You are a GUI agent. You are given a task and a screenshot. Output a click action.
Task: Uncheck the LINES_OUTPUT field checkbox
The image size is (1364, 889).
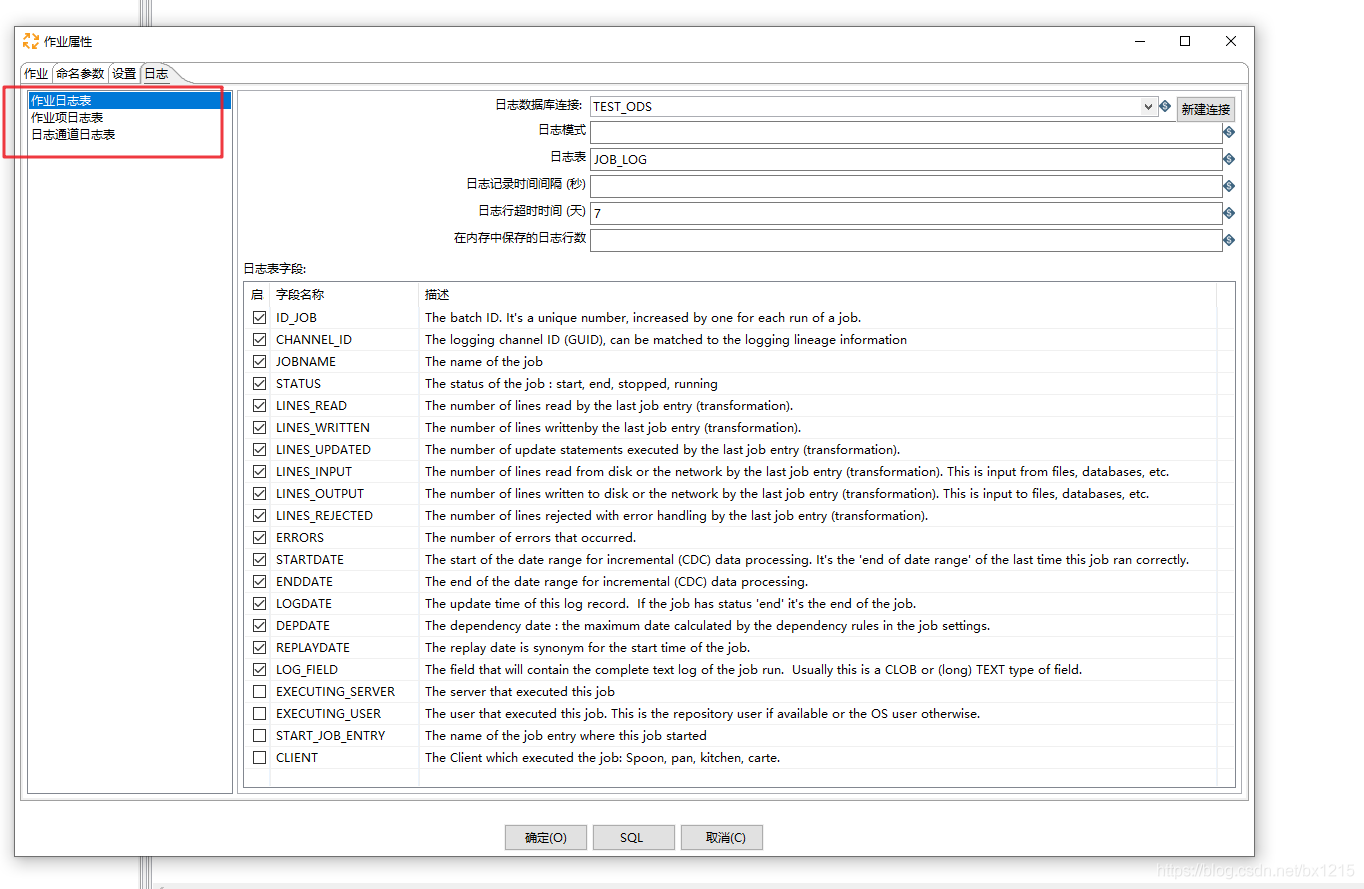tap(259, 494)
